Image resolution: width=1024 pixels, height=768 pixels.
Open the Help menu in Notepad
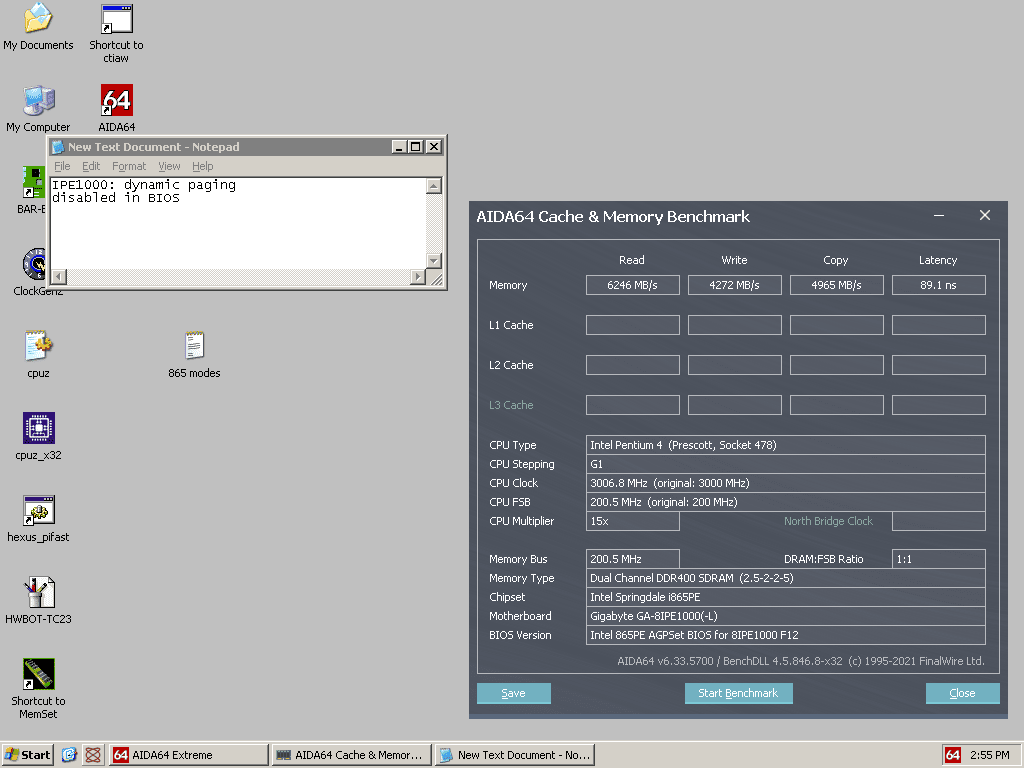202,166
